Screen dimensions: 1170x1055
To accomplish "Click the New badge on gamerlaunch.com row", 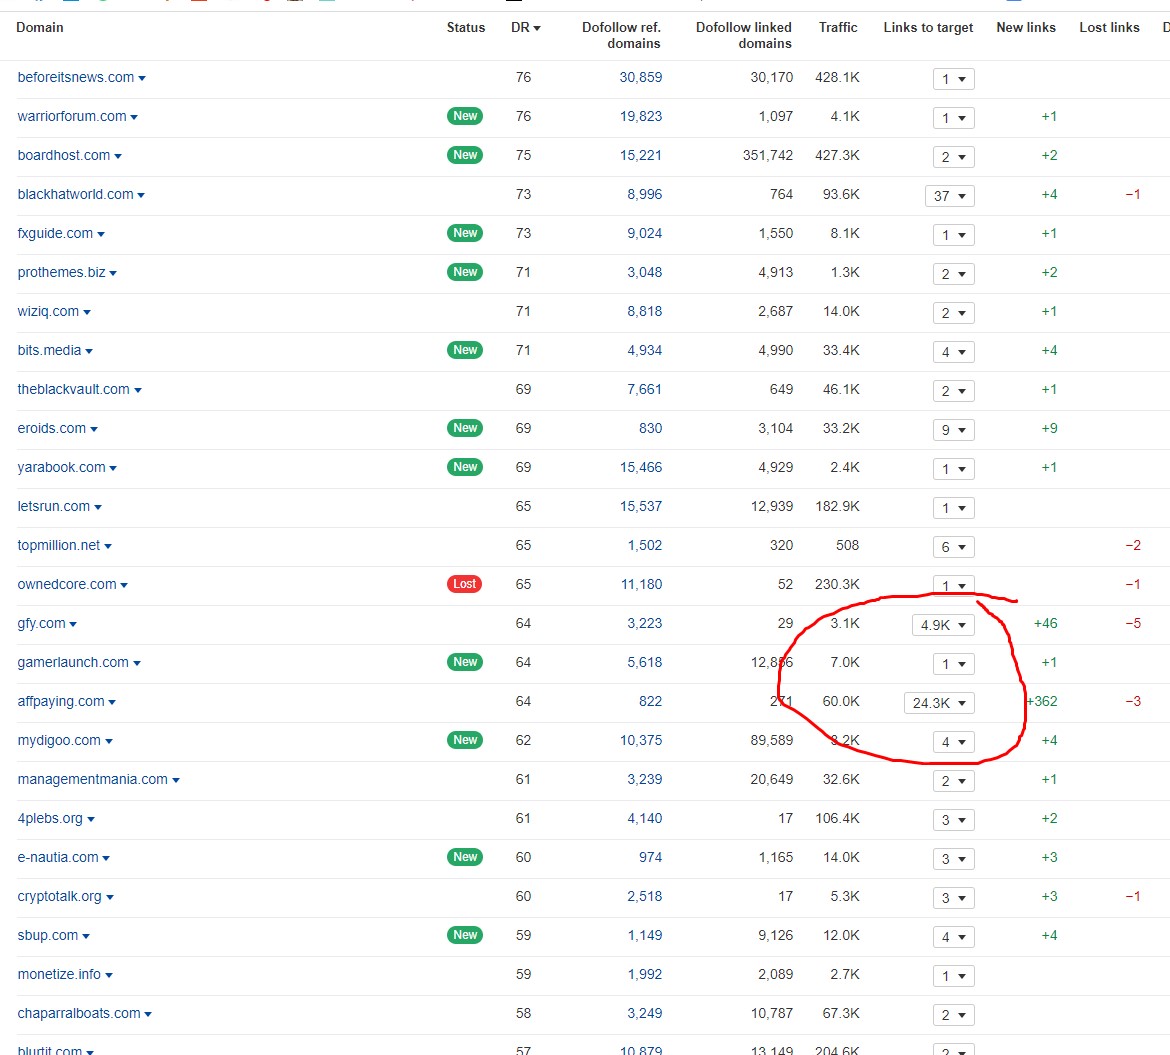I will coord(465,662).
